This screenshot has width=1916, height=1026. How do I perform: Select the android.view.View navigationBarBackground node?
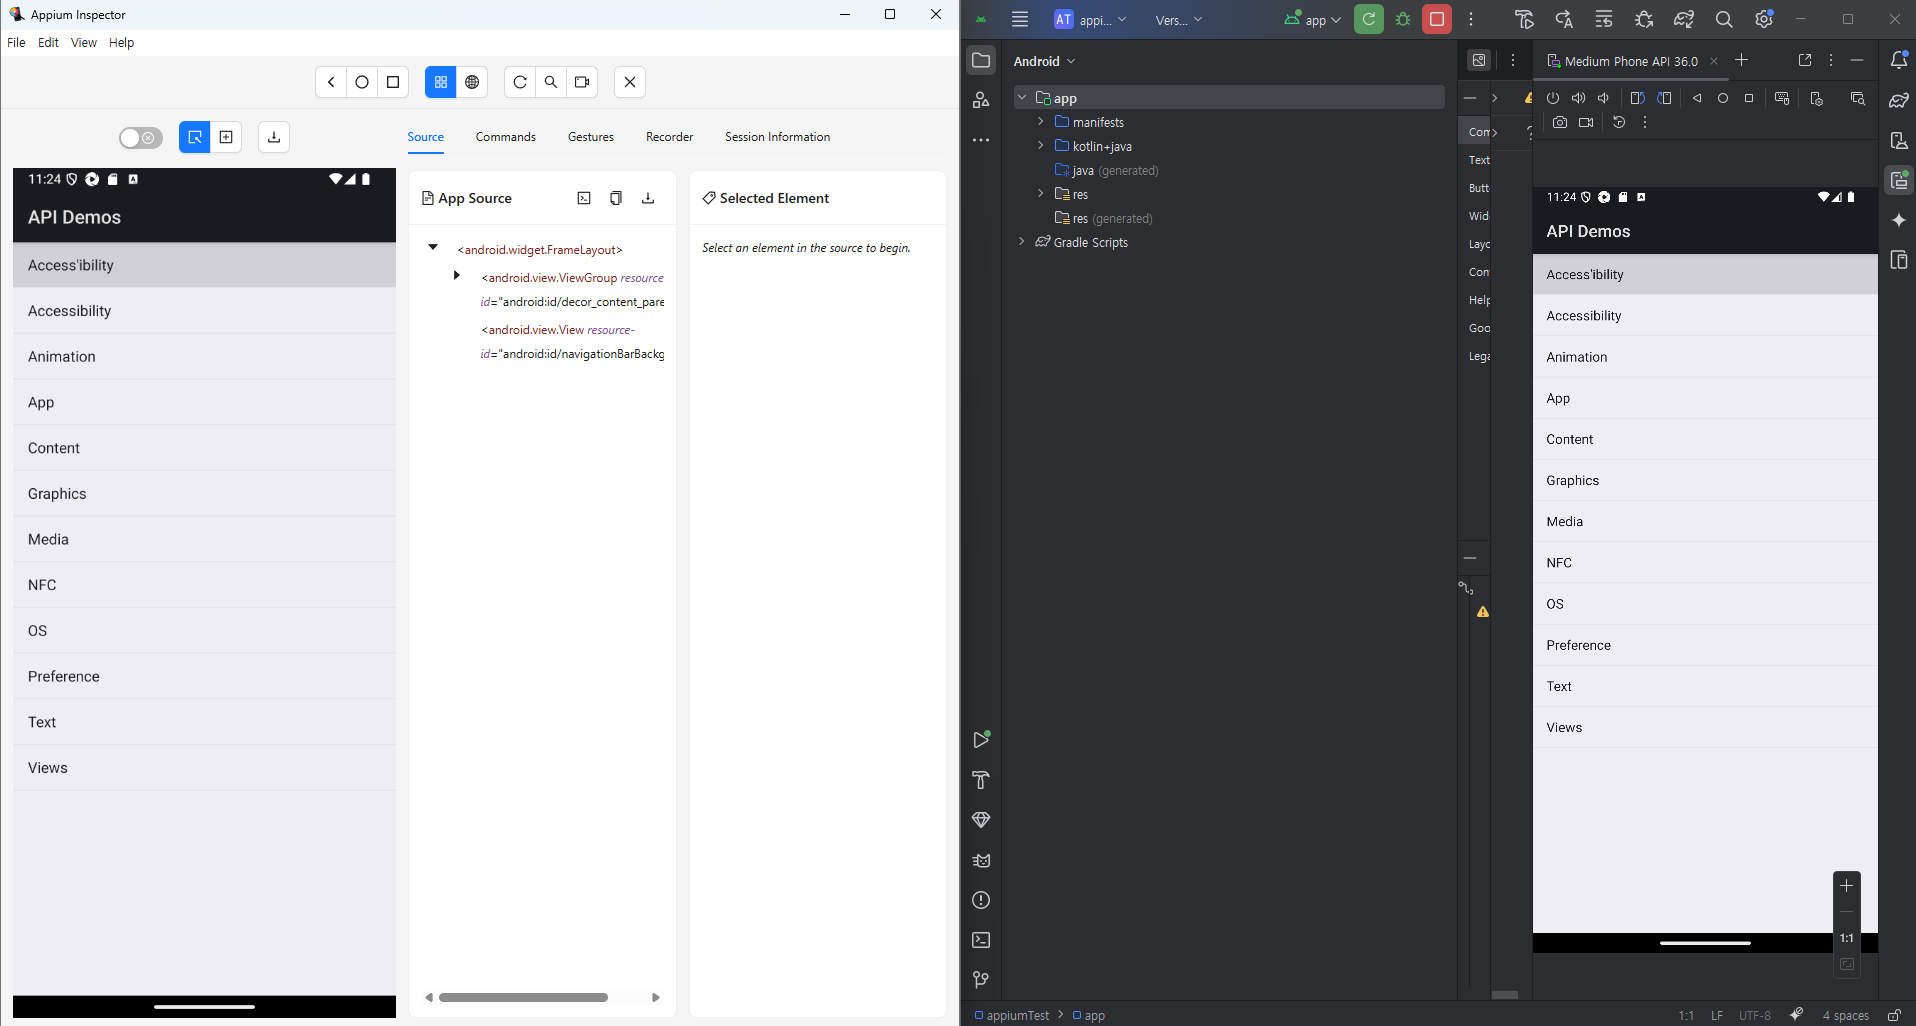(x=572, y=342)
